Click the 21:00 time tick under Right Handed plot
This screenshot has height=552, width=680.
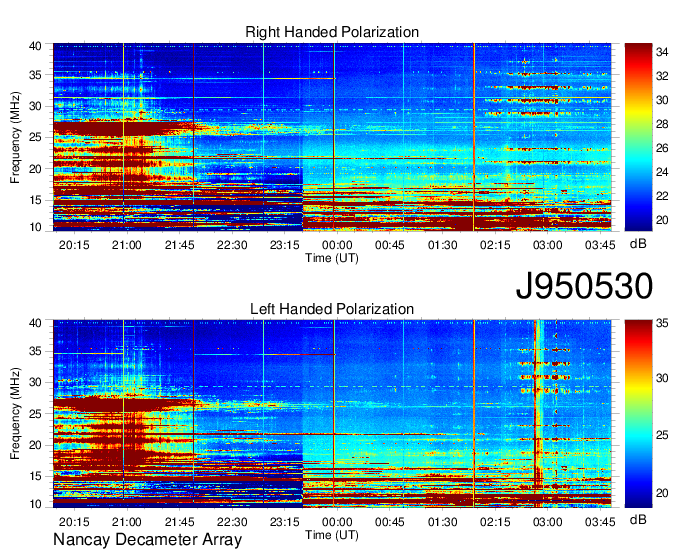[127, 245]
